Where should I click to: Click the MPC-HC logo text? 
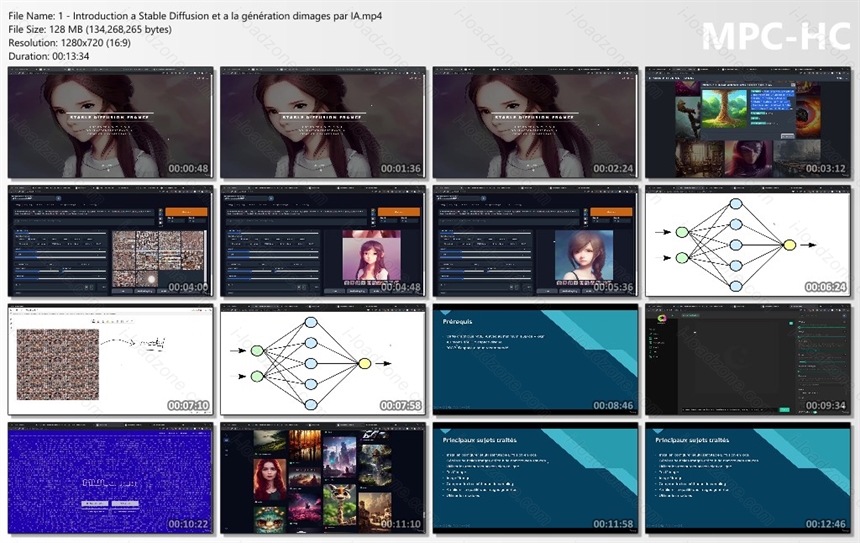click(x=776, y=36)
